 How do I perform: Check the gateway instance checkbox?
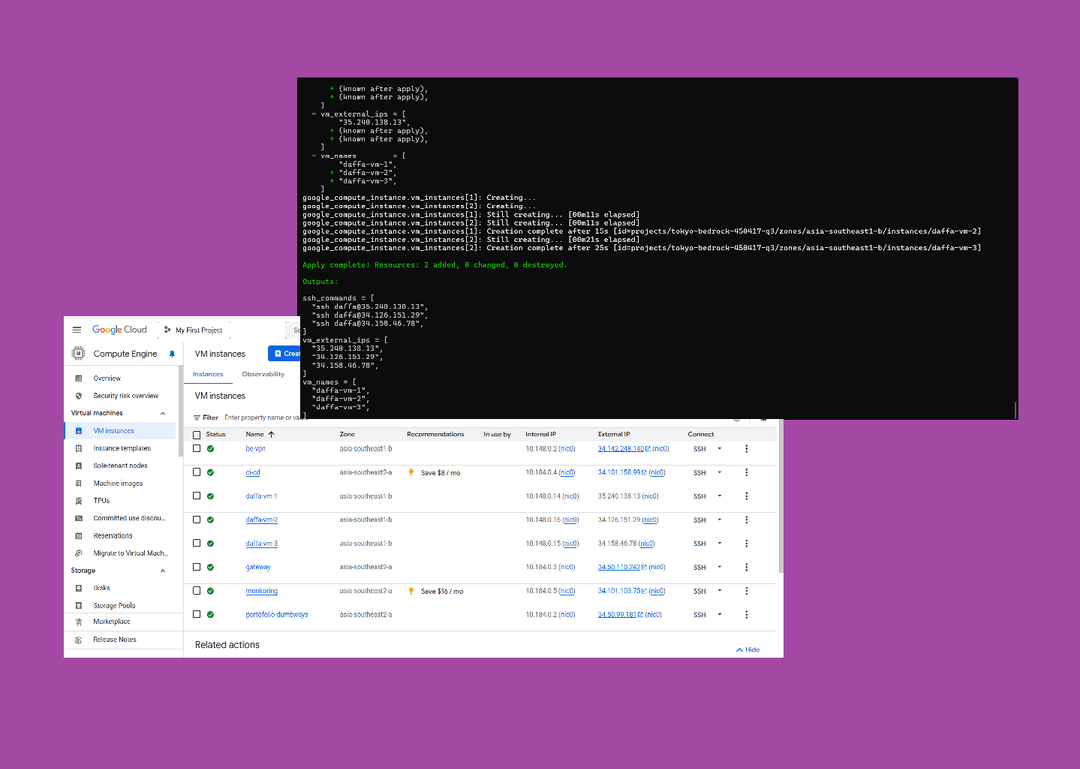[198, 567]
